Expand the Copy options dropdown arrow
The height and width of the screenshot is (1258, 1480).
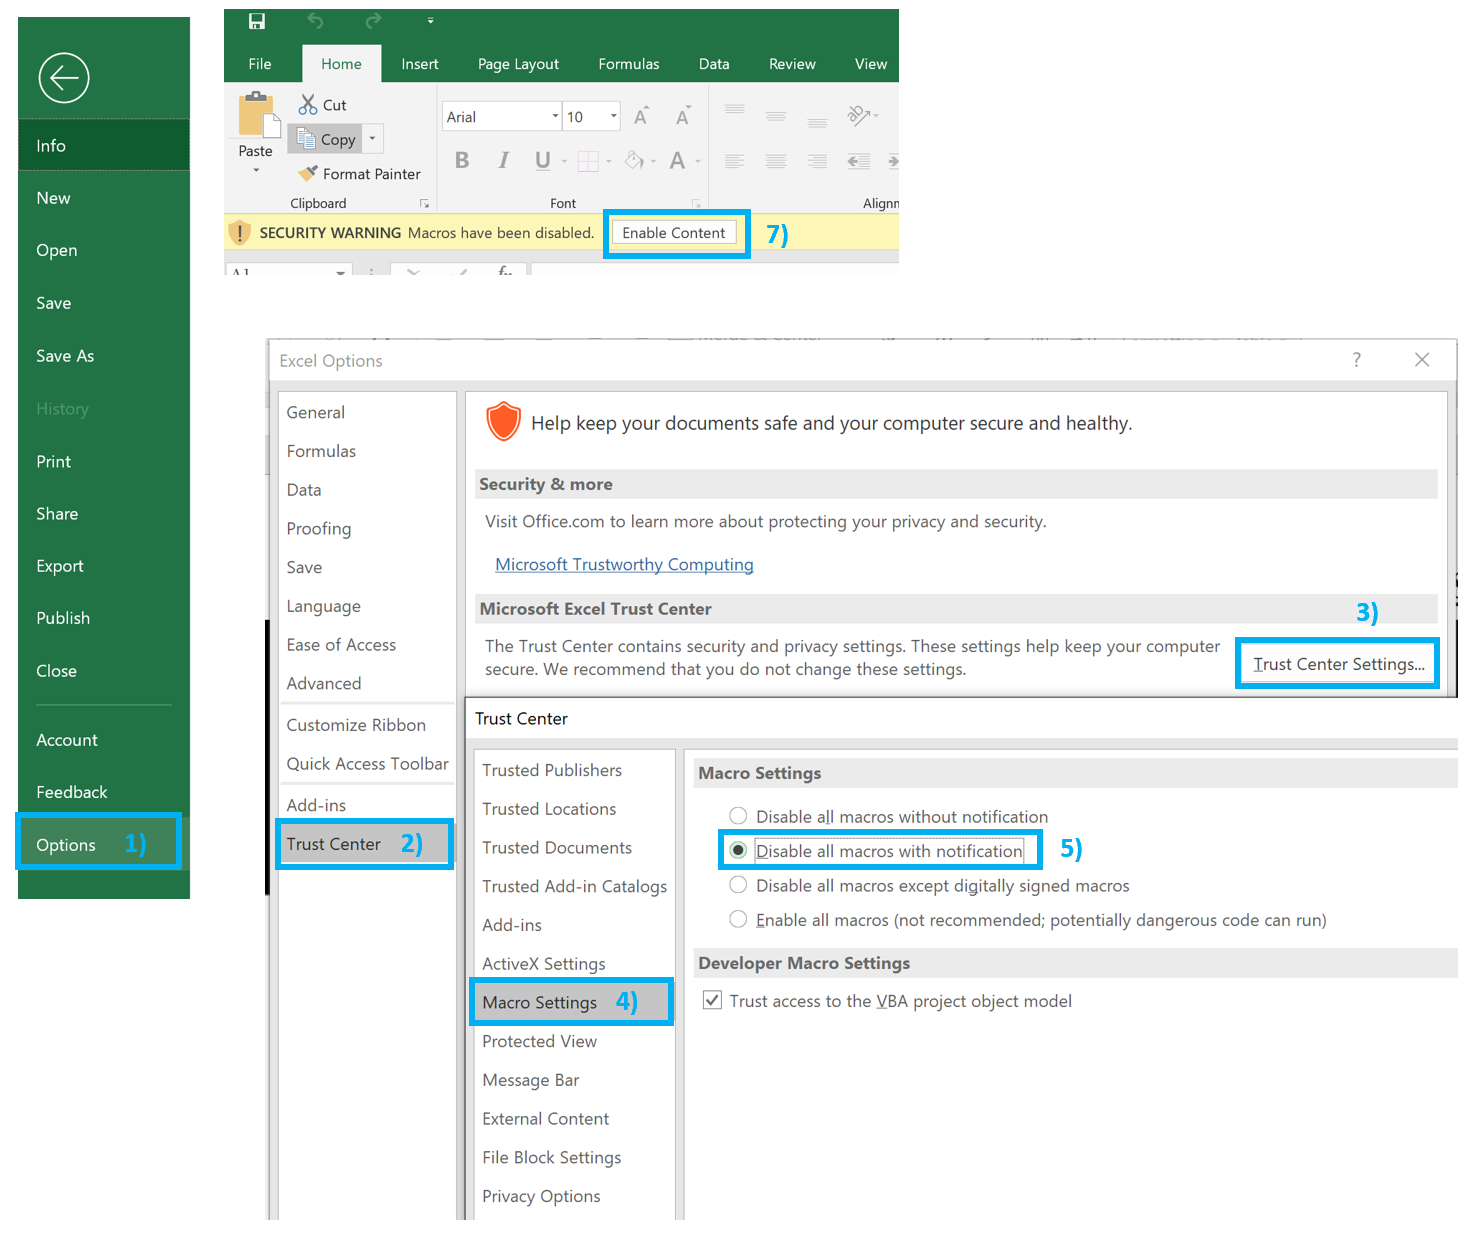coord(372,139)
